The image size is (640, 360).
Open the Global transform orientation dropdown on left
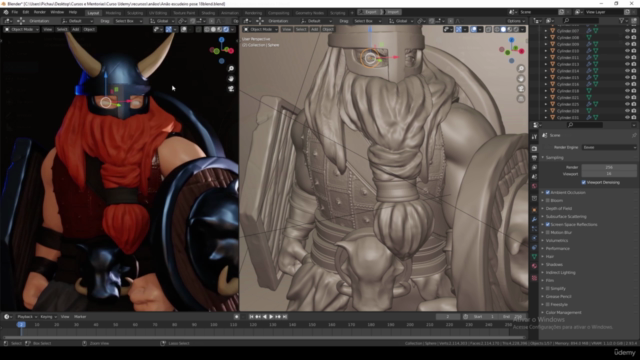[x=161, y=21]
